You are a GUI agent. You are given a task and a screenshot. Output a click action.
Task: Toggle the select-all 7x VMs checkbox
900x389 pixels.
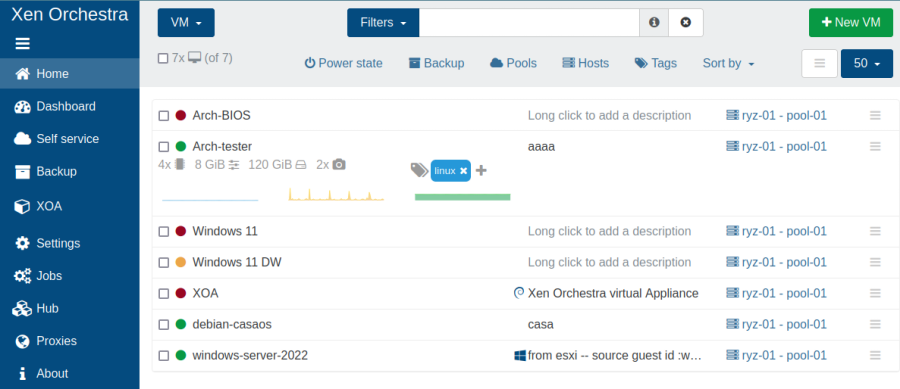(162, 58)
